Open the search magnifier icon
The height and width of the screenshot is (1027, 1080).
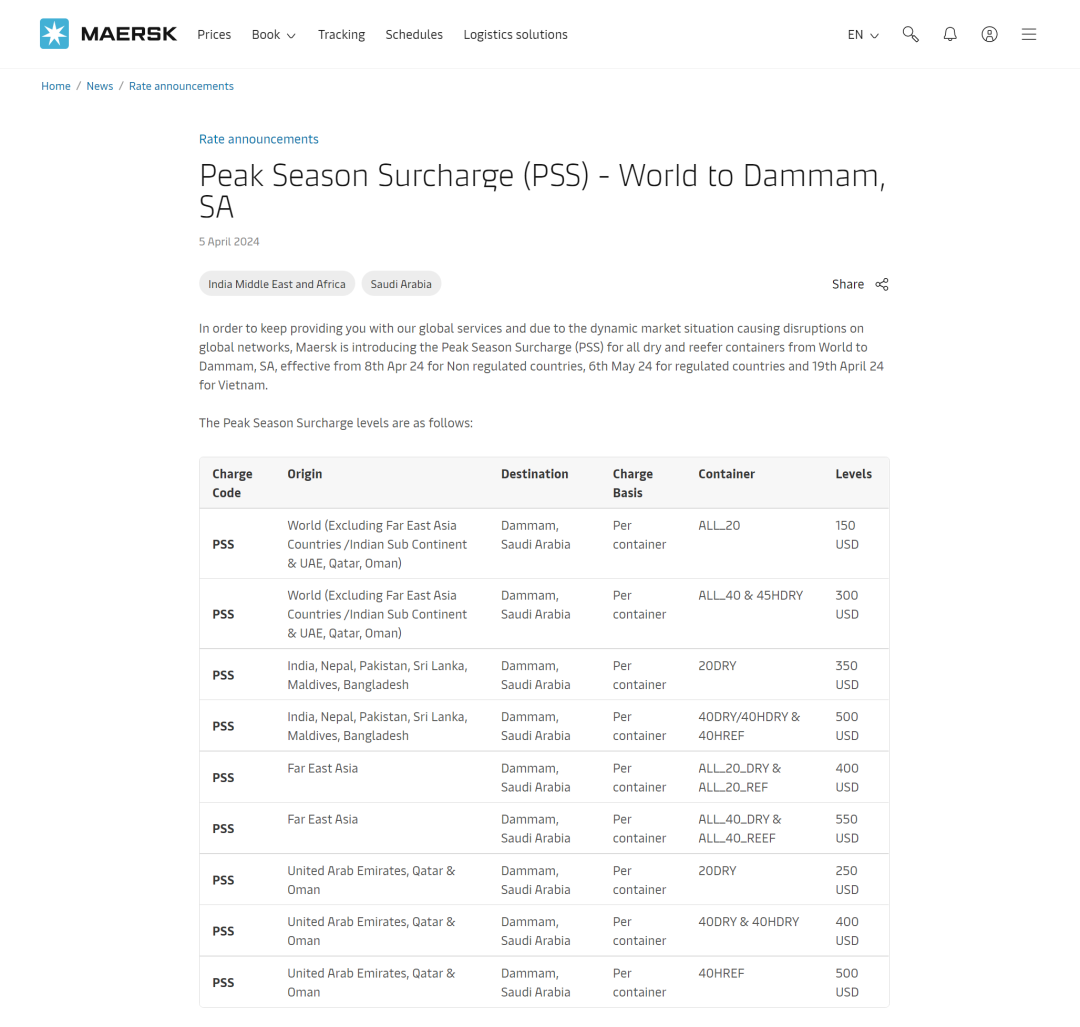(911, 34)
